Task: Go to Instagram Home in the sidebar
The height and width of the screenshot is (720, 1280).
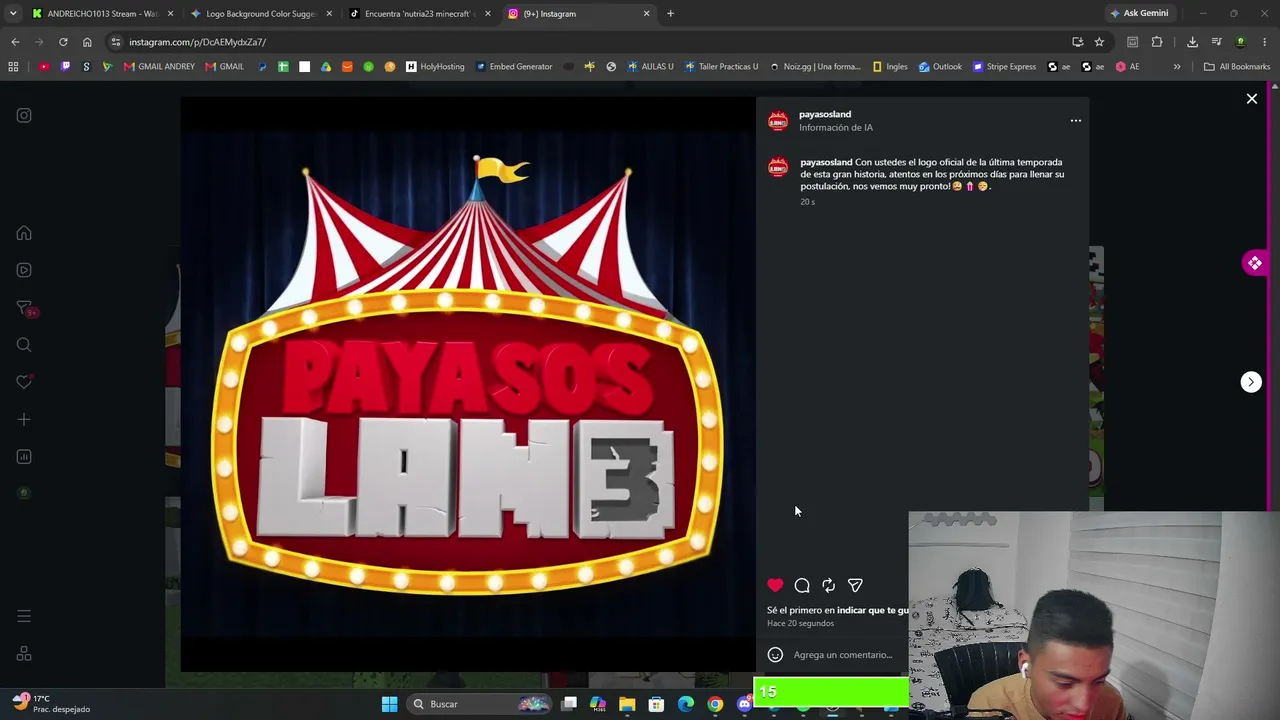Action: (x=24, y=233)
